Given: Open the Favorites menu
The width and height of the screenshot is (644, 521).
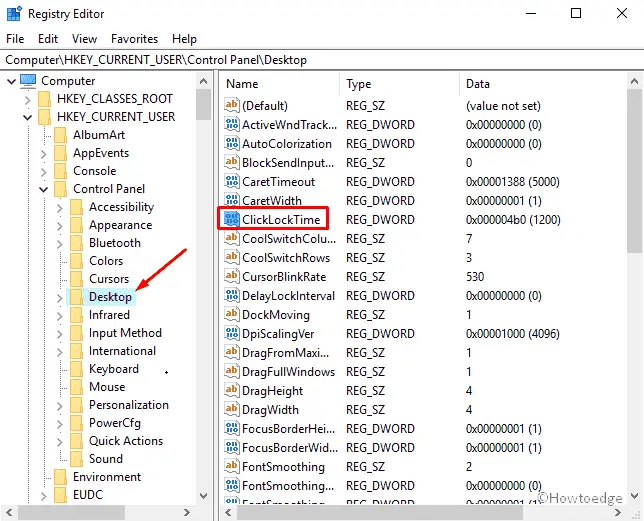Looking at the screenshot, I should click(134, 39).
